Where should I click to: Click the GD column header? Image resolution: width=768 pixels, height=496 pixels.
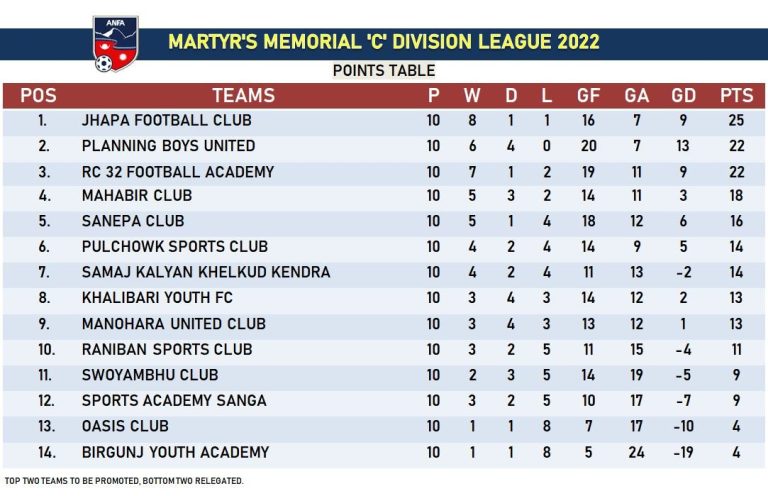click(x=684, y=96)
